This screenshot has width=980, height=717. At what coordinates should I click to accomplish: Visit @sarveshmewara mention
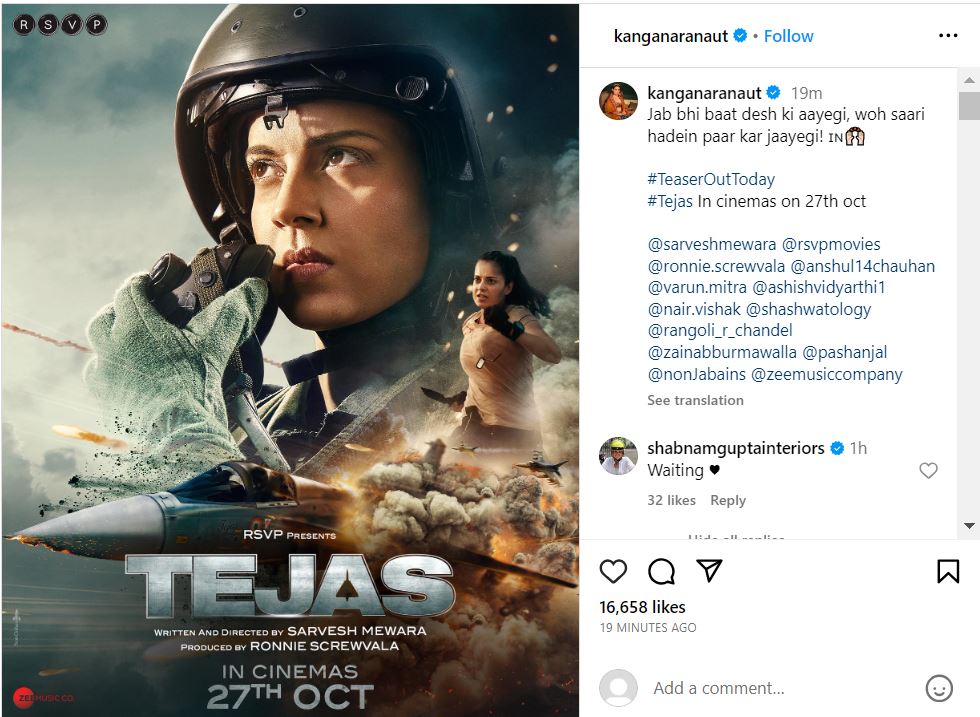(712, 244)
